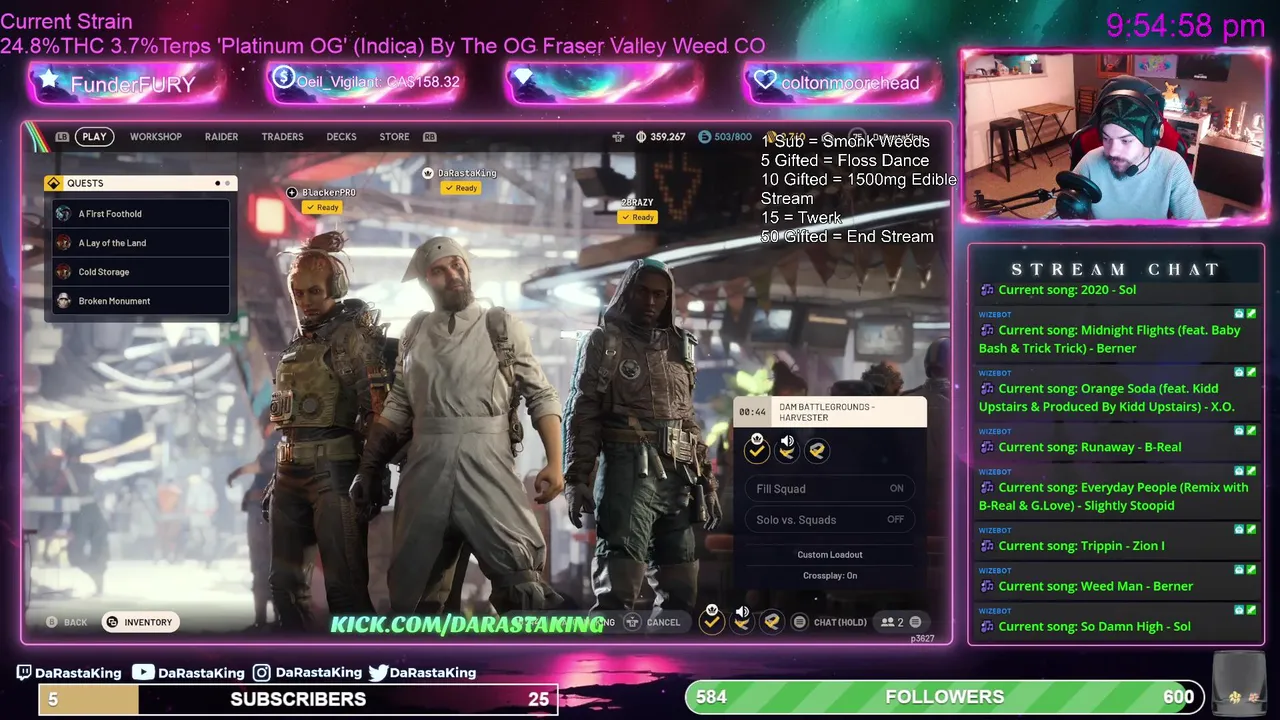This screenshot has height=720, width=1280.
Task: Select the first quests page dot
Action: [217, 183]
